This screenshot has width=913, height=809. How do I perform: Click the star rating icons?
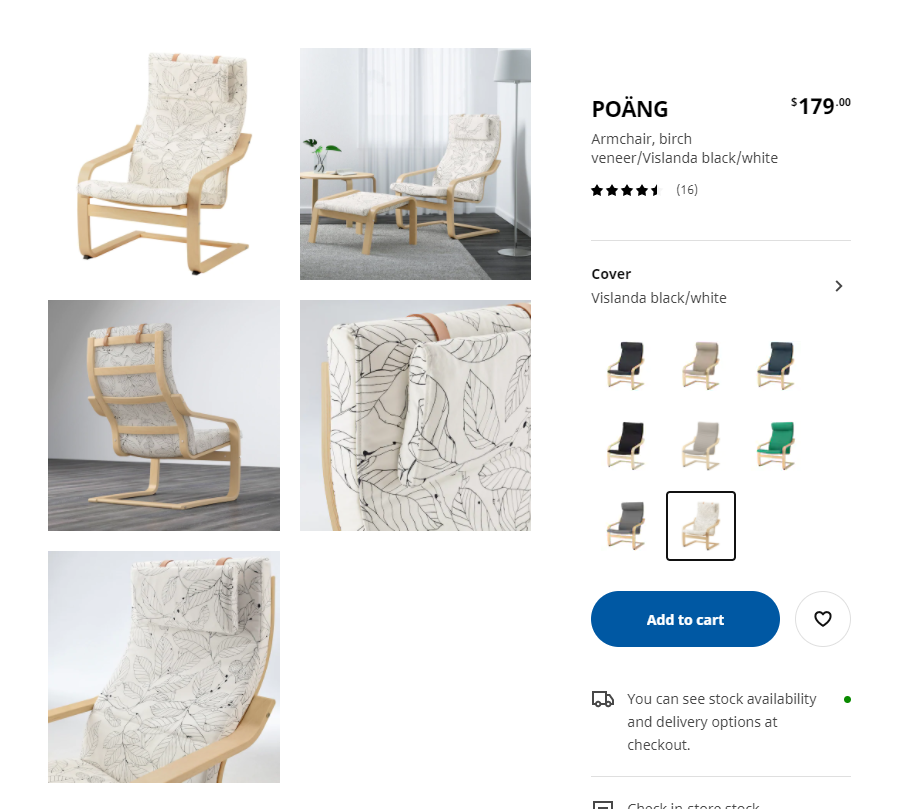tap(626, 190)
